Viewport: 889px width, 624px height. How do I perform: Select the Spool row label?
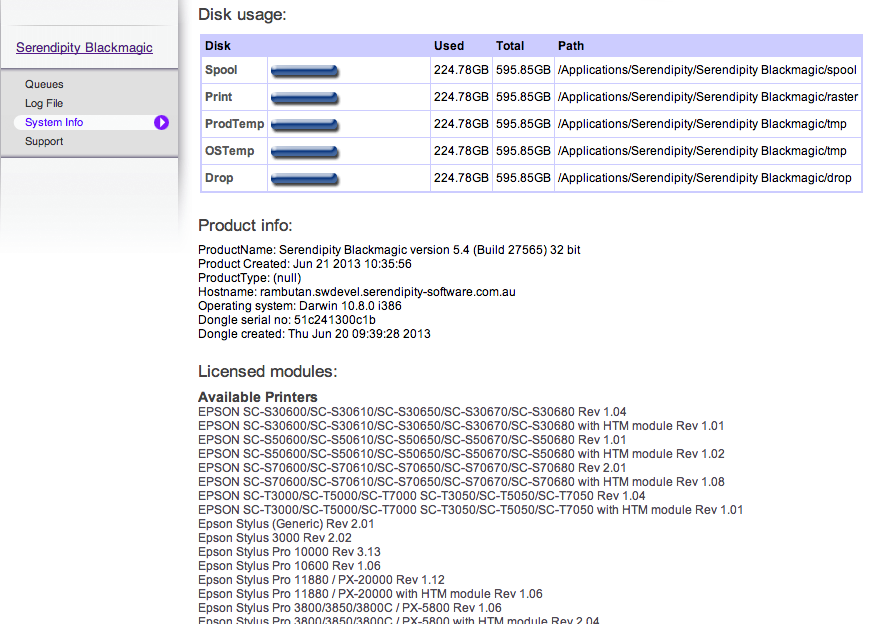click(221, 70)
